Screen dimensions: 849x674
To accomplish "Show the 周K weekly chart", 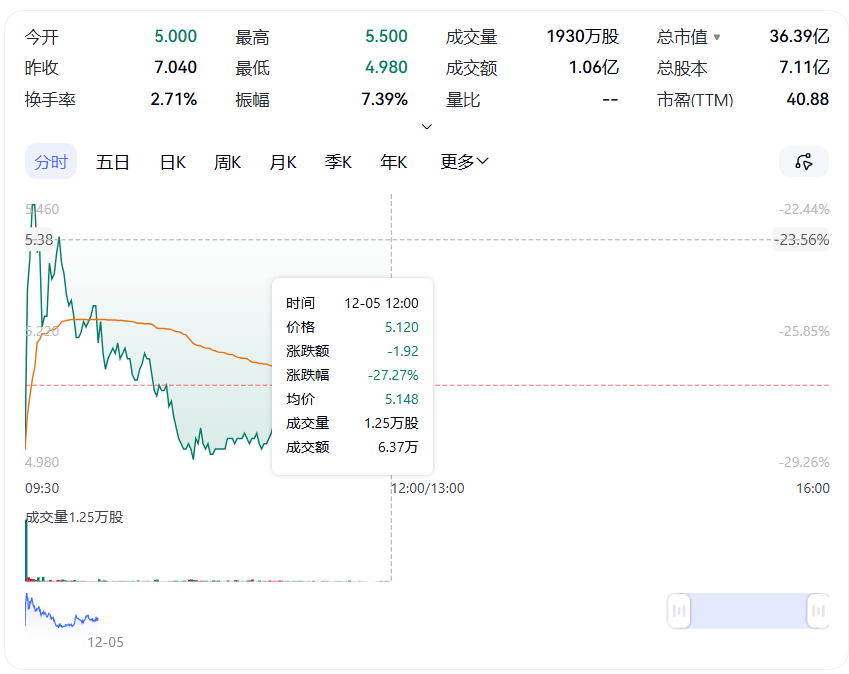I will tap(228, 162).
